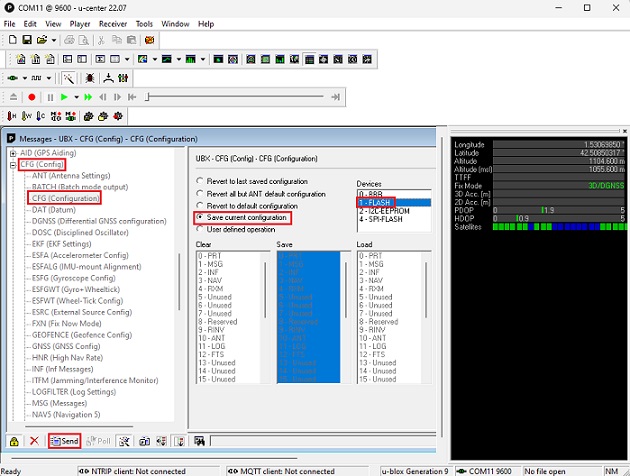Click the new file icon

(x=11, y=40)
